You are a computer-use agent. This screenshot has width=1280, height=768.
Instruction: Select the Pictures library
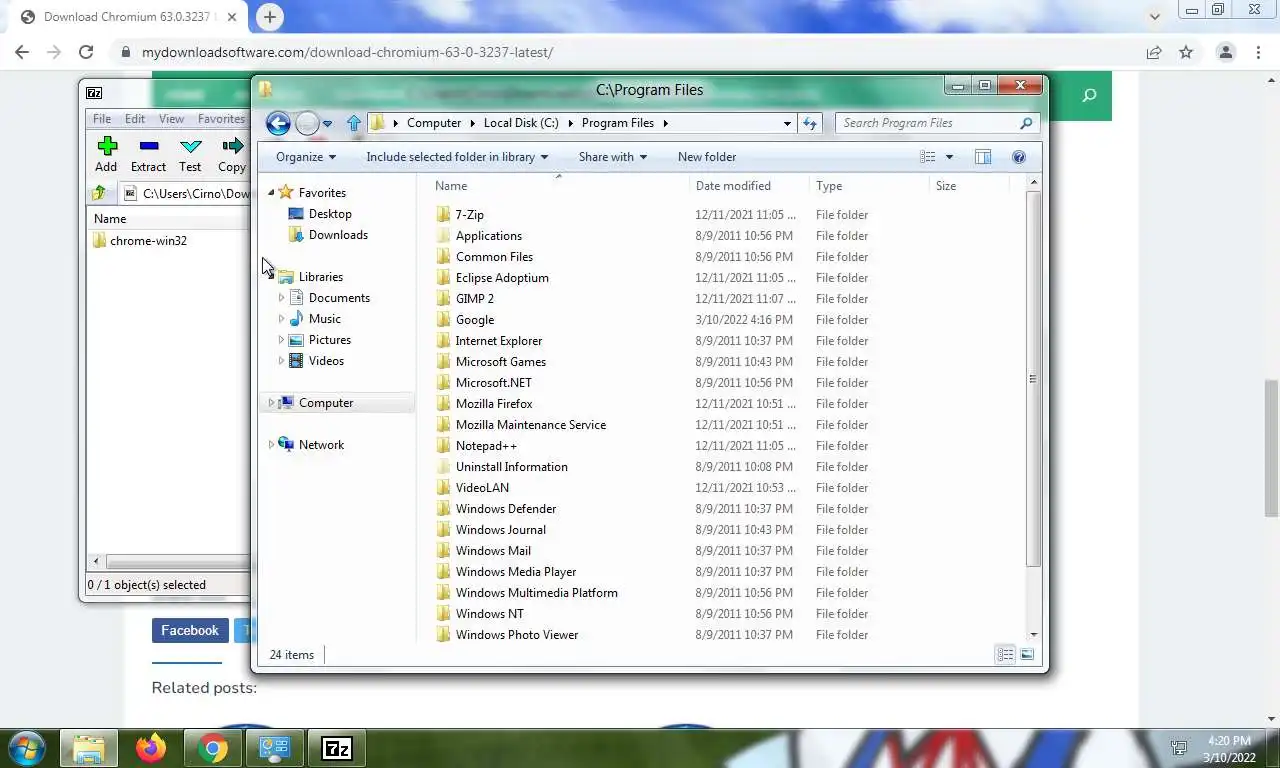click(330, 340)
